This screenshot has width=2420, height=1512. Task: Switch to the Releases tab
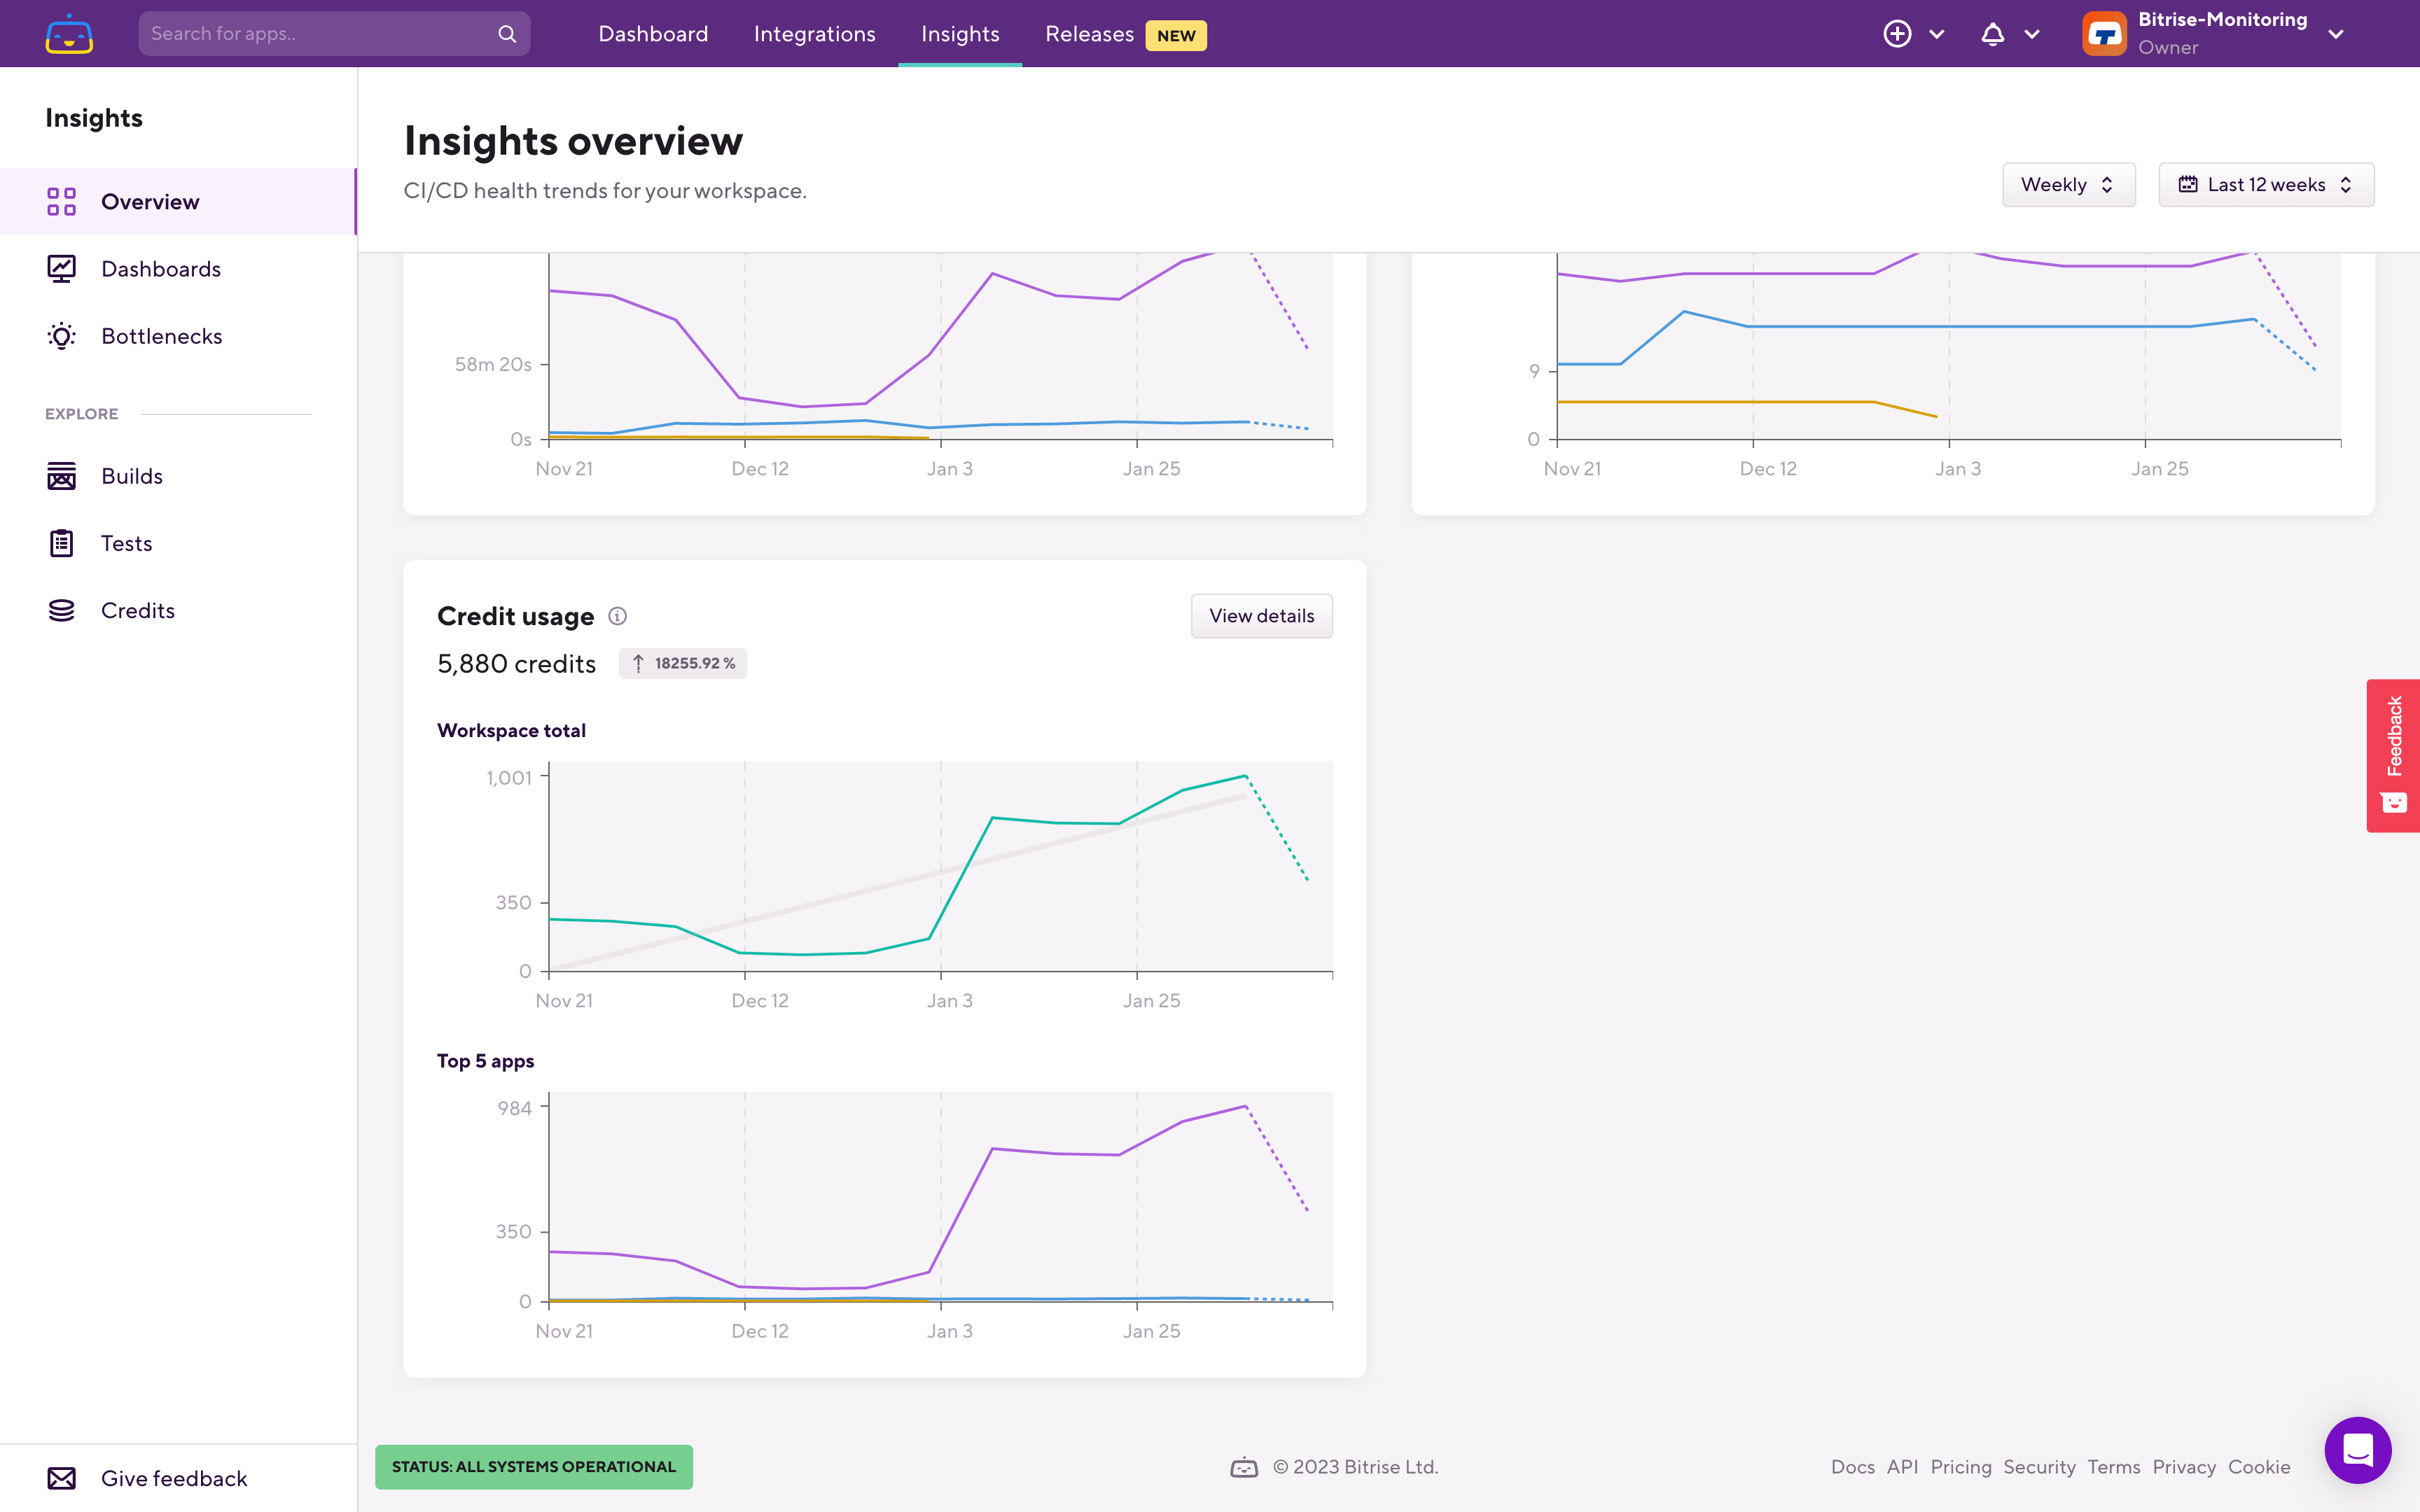click(1090, 34)
